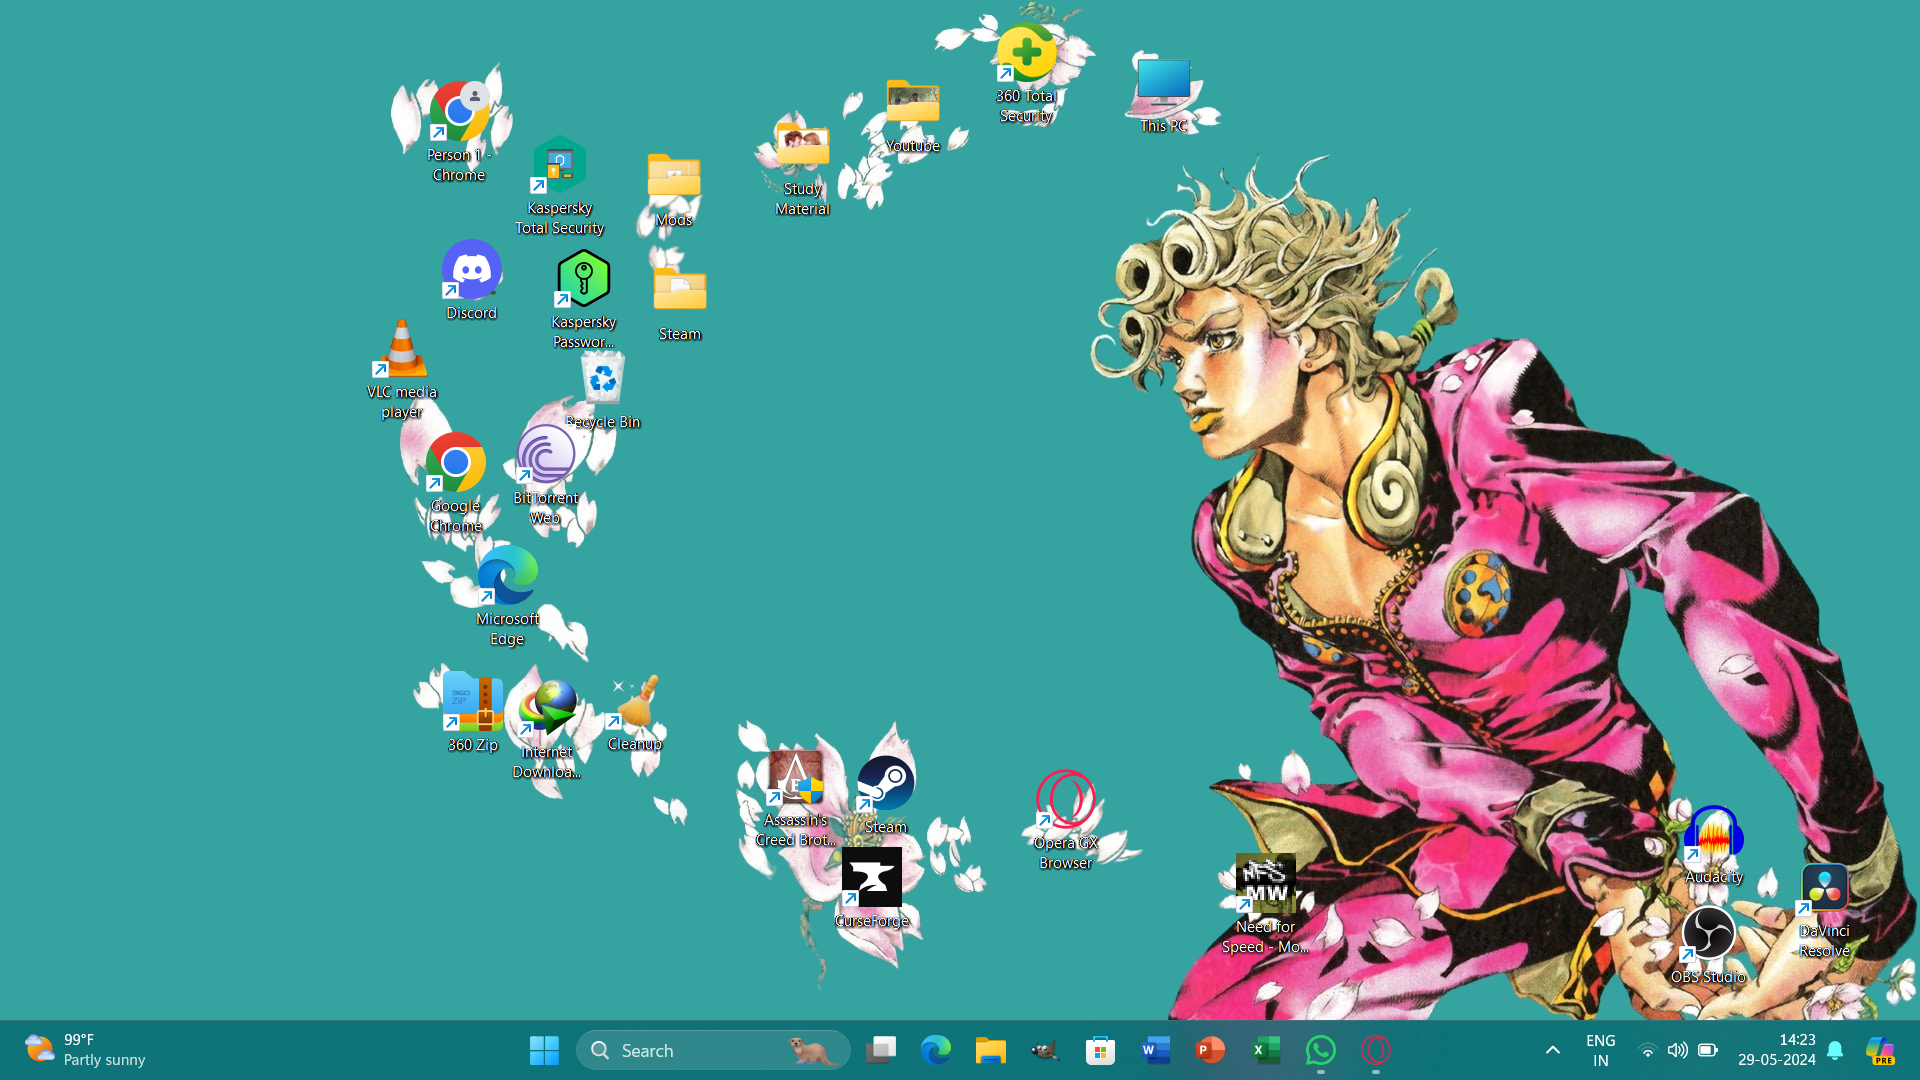
Task: Click the notification bell
Action: (1835, 1050)
